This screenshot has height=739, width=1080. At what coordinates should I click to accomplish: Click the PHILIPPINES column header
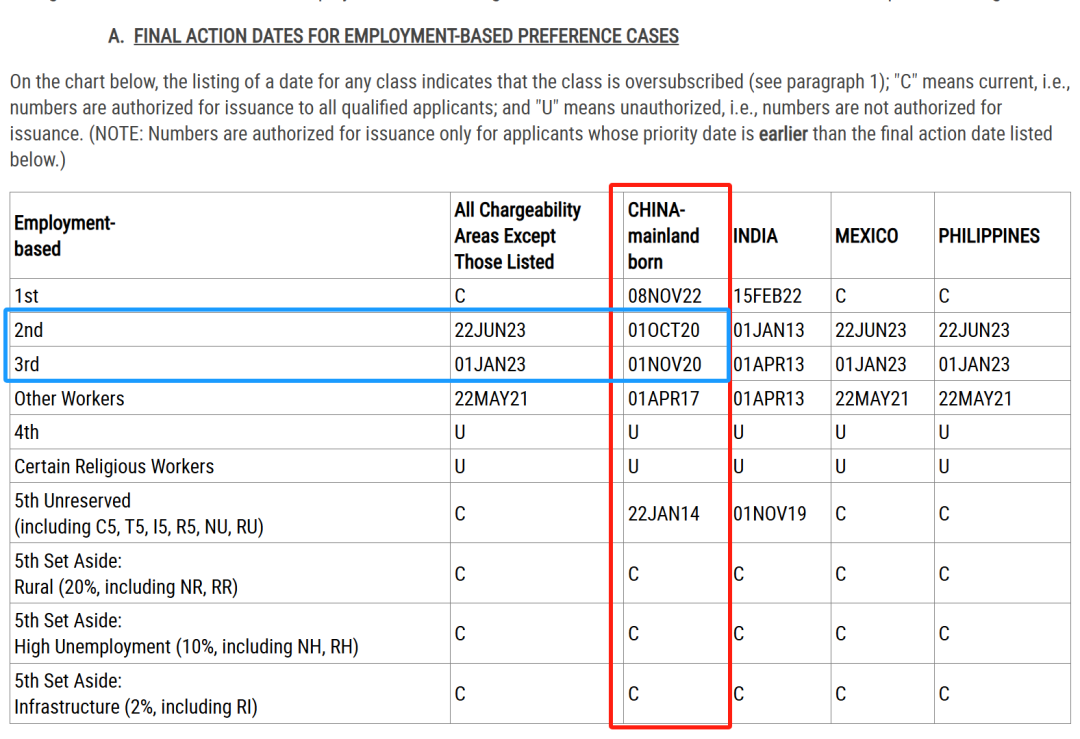click(988, 236)
